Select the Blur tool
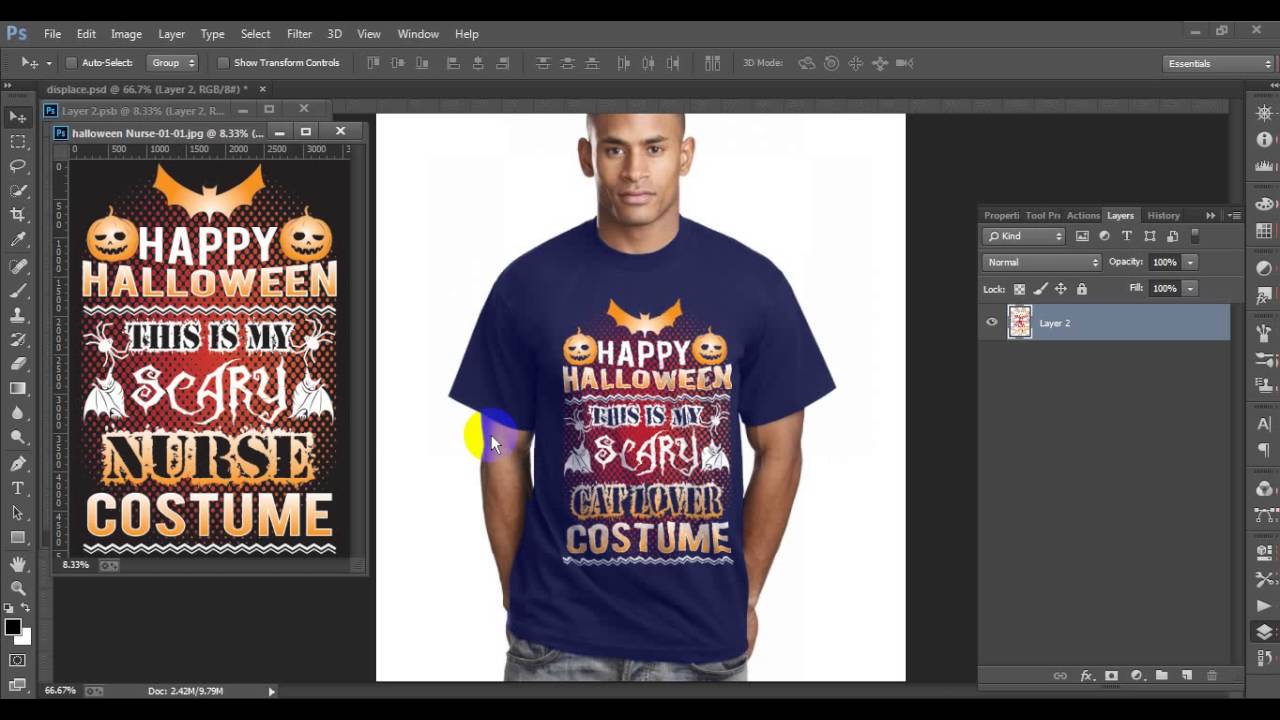Image resolution: width=1280 pixels, height=720 pixels. coord(18,413)
